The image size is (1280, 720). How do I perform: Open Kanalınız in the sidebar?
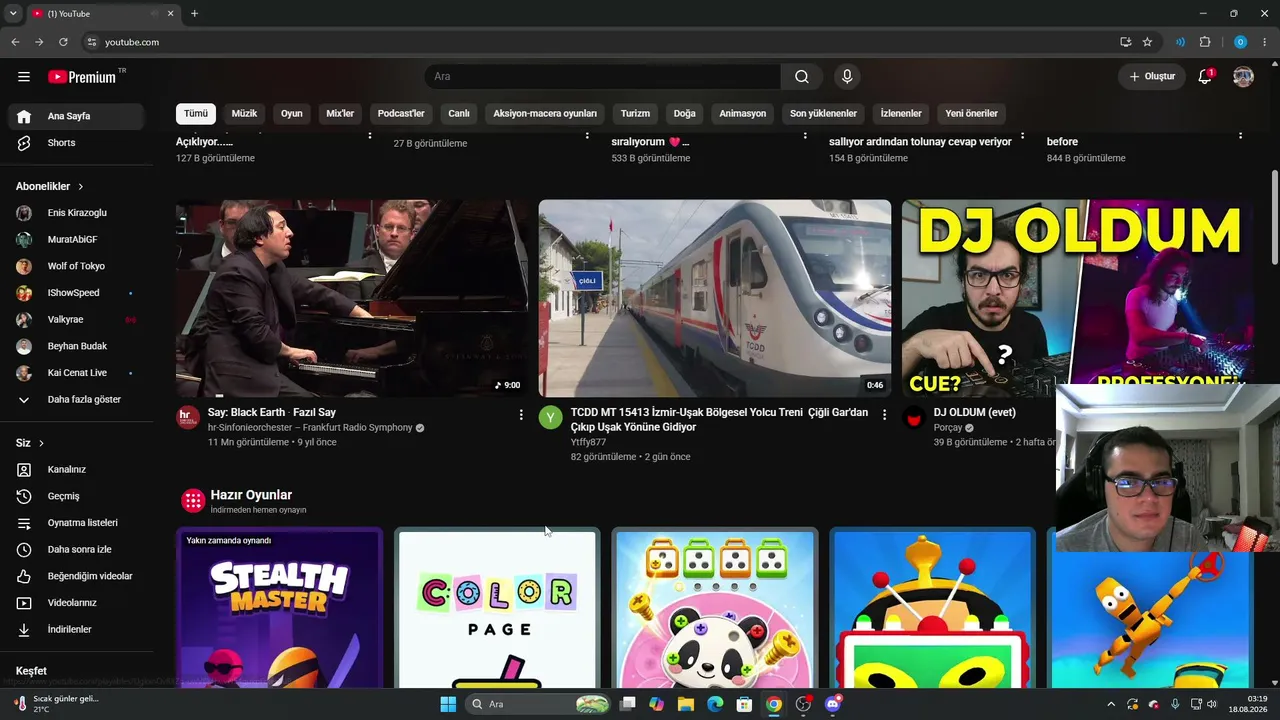tap(76, 470)
